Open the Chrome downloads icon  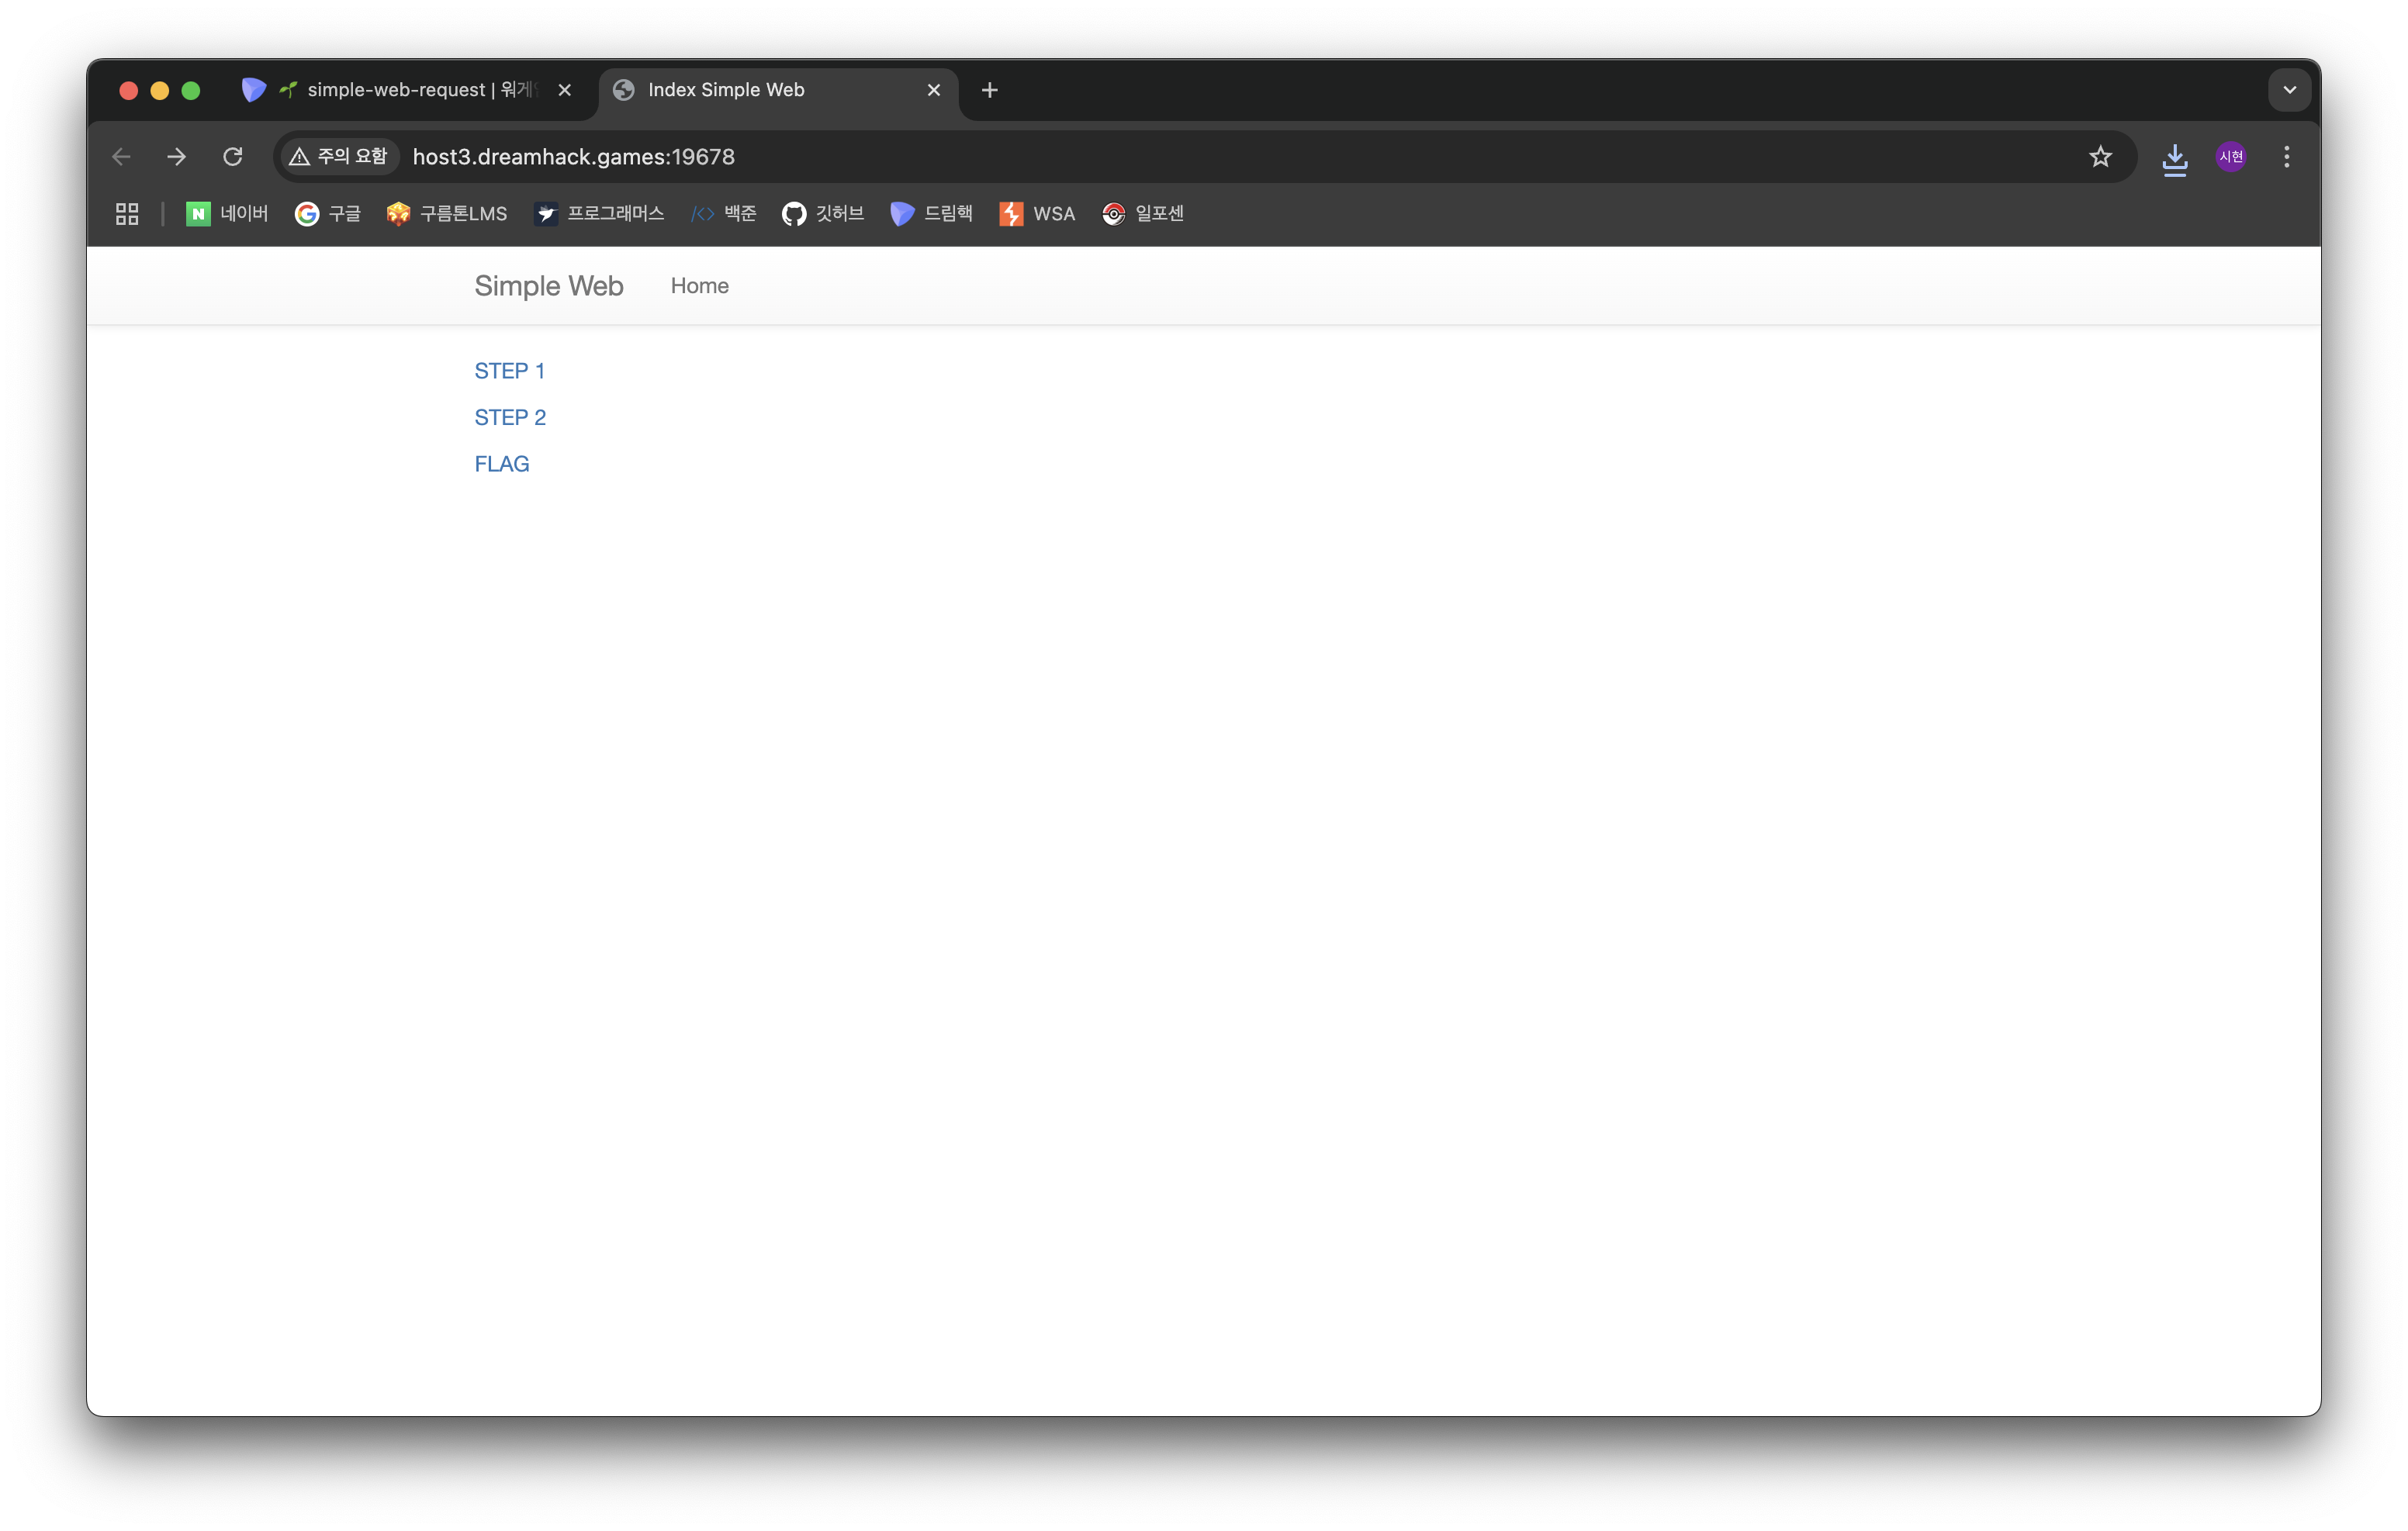[2174, 158]
